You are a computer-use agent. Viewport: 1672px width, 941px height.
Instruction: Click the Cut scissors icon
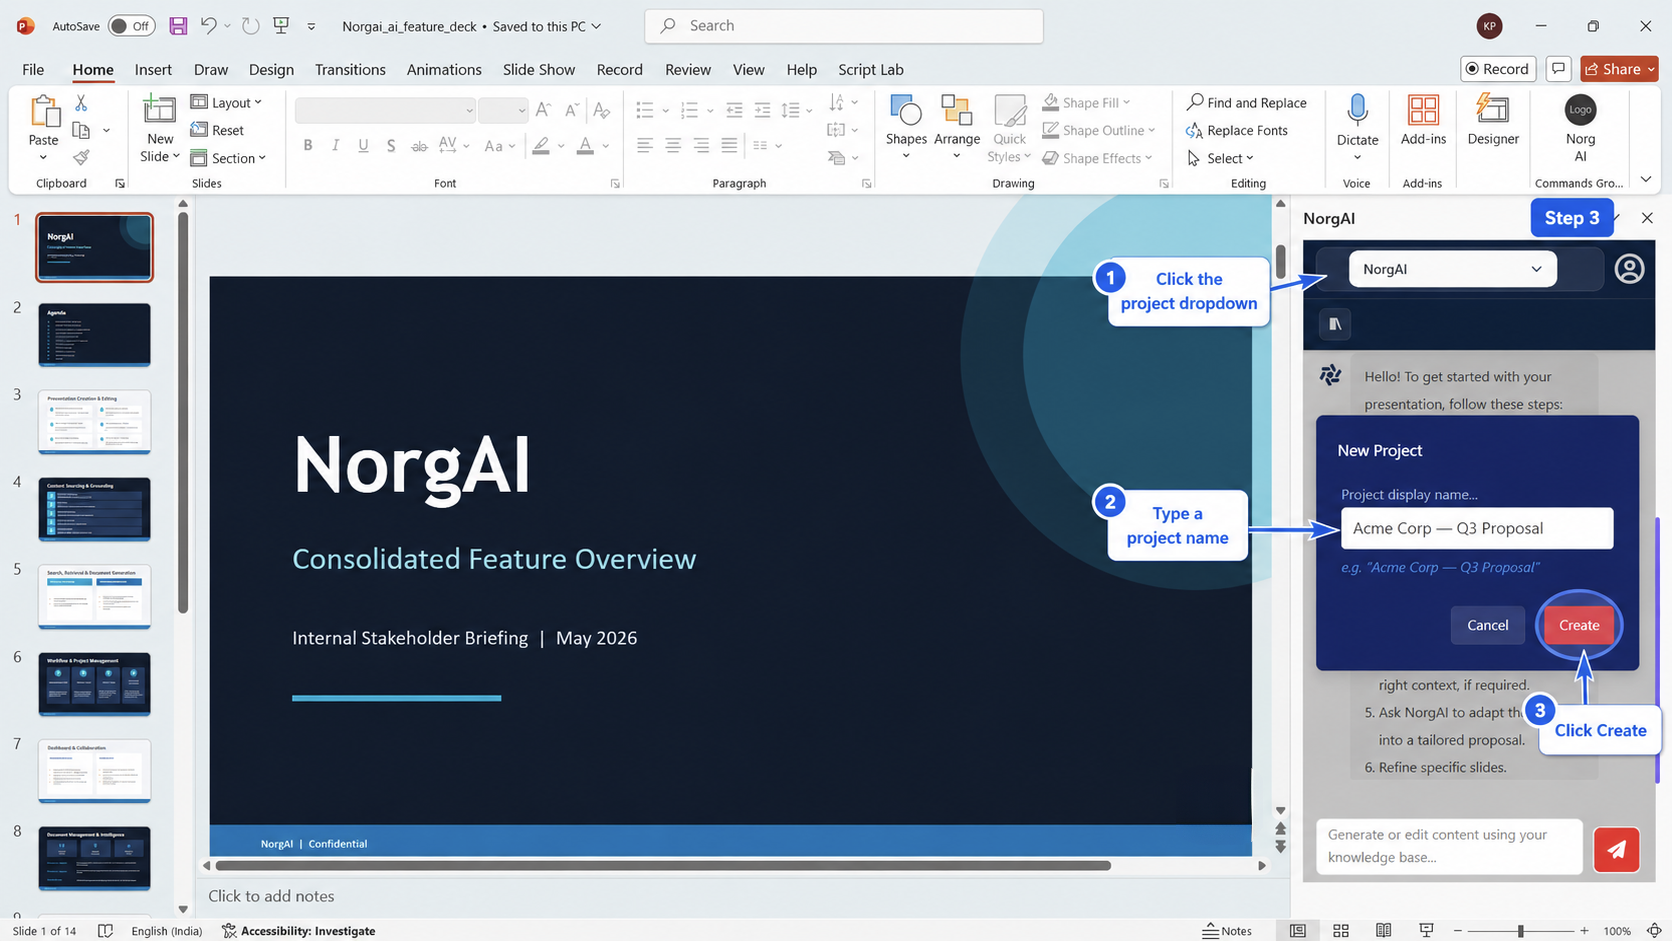point(81,103)
